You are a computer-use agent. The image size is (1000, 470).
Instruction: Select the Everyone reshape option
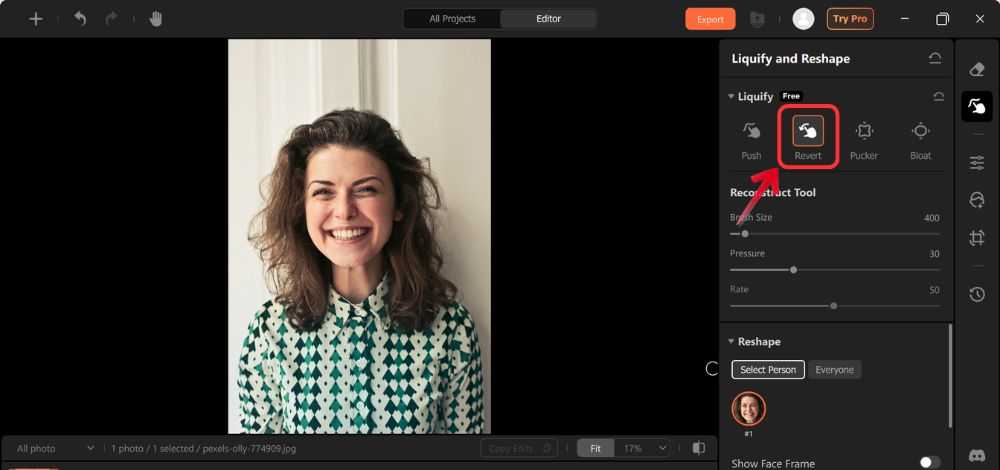coord(834,370)
